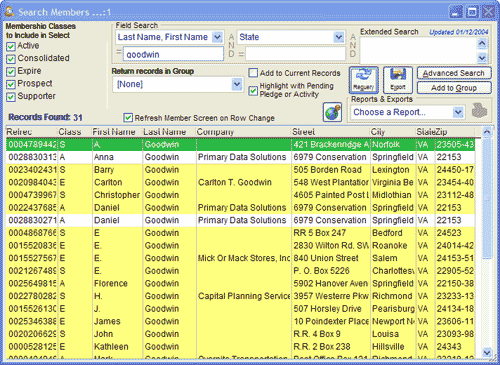The image size is (500, 365).
Task: Click Extended Search box scroll down arrow
Action: (x=482, y=58)
